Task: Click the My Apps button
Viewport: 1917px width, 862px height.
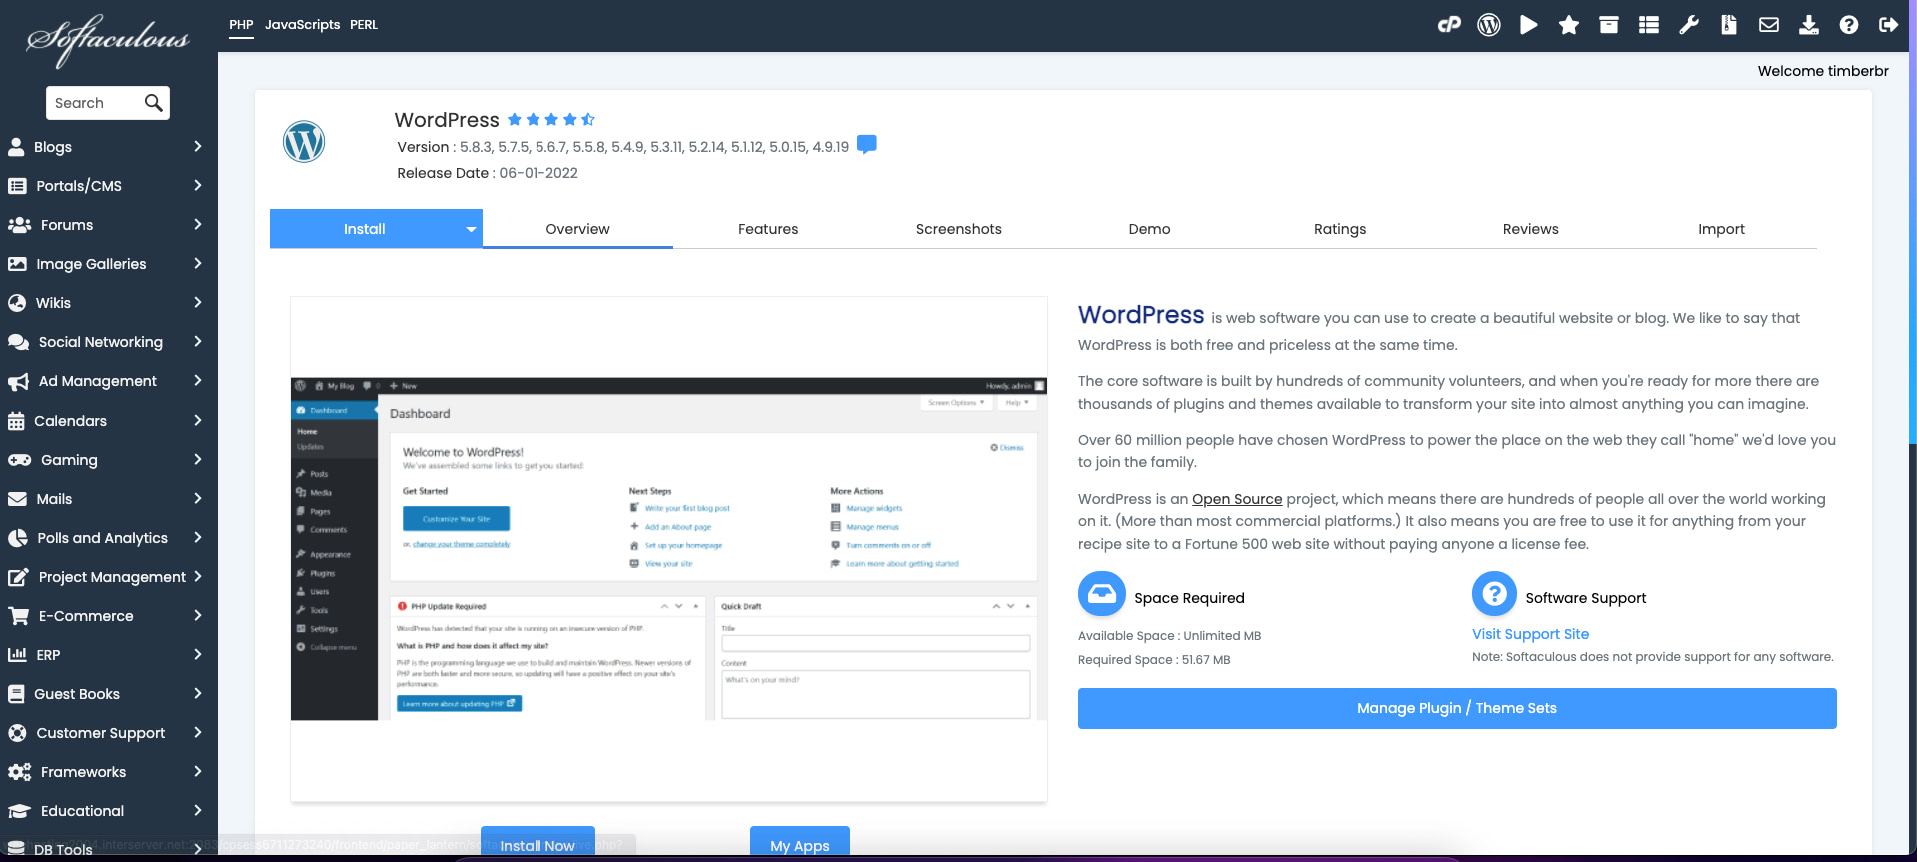Action: [800, 843]
